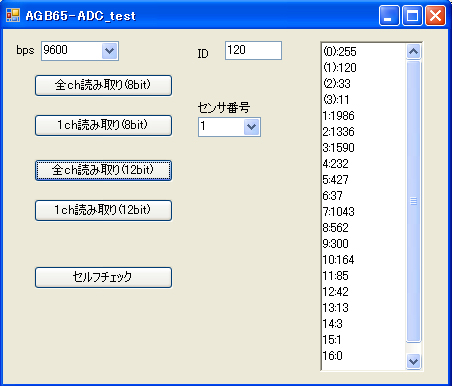Click the list scrollbar up arrow

pyautogui.click(x=413, y=52)
